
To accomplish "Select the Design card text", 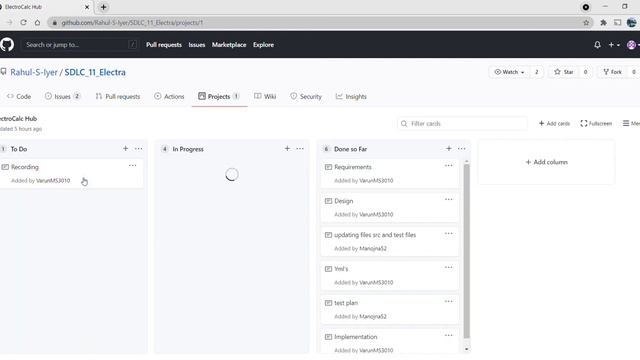I will click(x=344, y=201).
